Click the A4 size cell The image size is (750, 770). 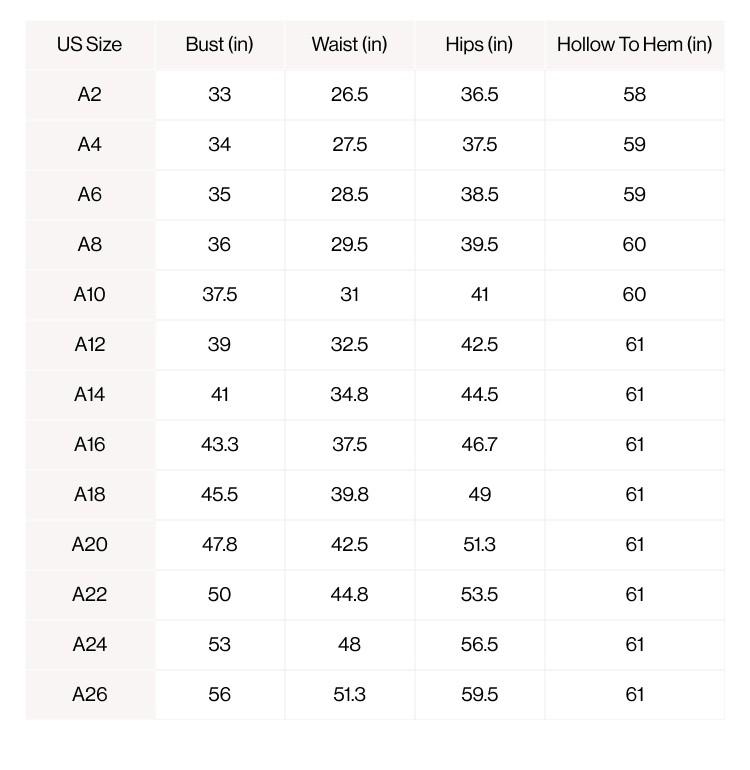pos(89,144)
